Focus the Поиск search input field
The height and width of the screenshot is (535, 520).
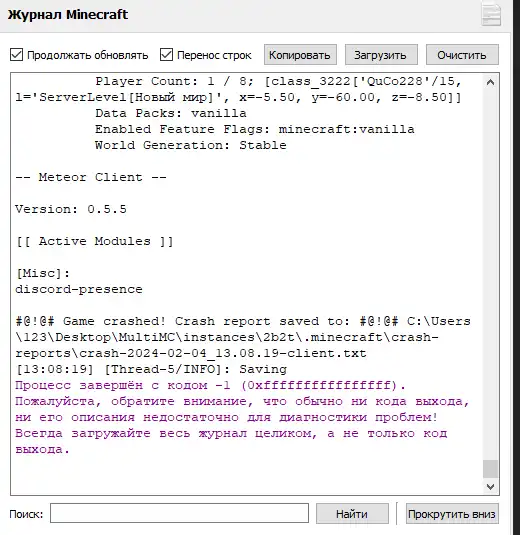(179, 513)
